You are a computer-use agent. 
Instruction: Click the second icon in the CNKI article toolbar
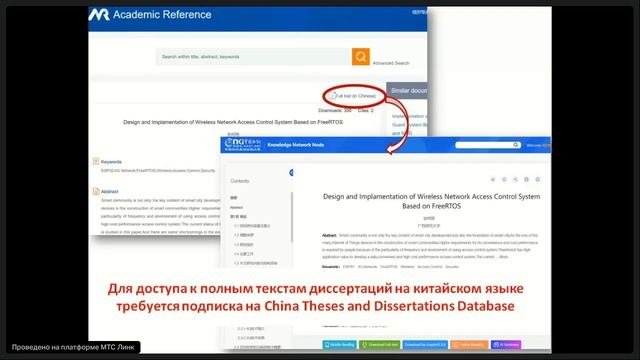504,180
